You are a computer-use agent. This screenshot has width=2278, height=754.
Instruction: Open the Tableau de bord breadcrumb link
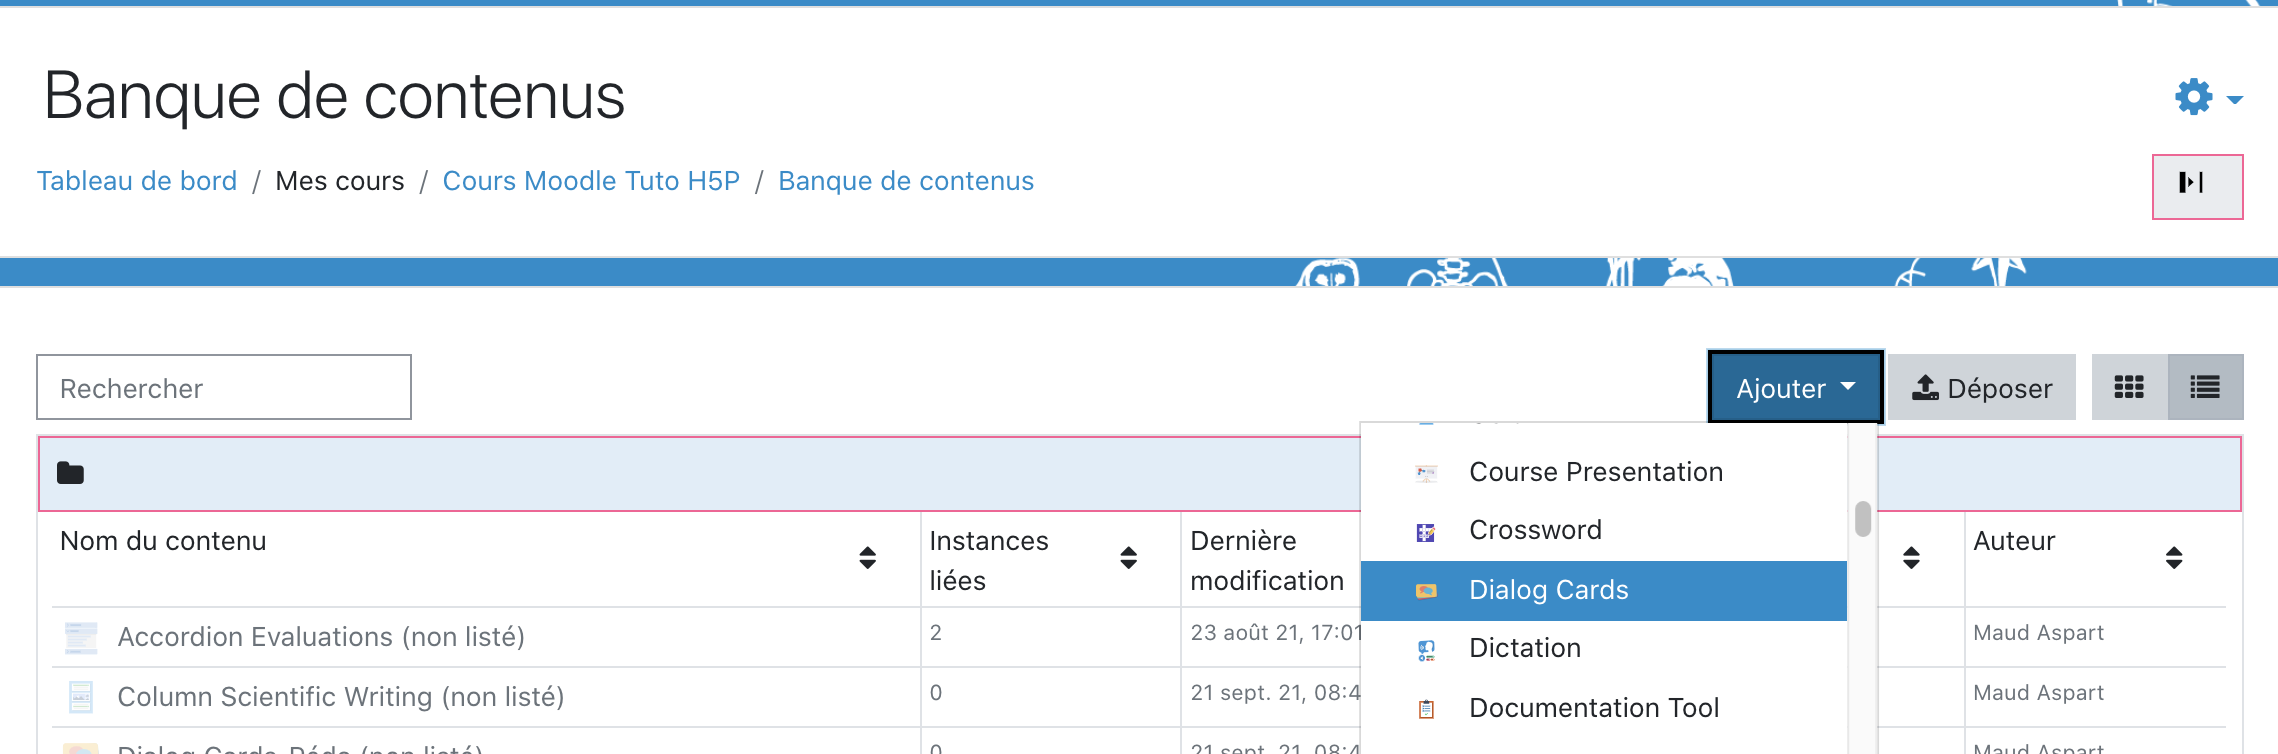pos(137,181)
